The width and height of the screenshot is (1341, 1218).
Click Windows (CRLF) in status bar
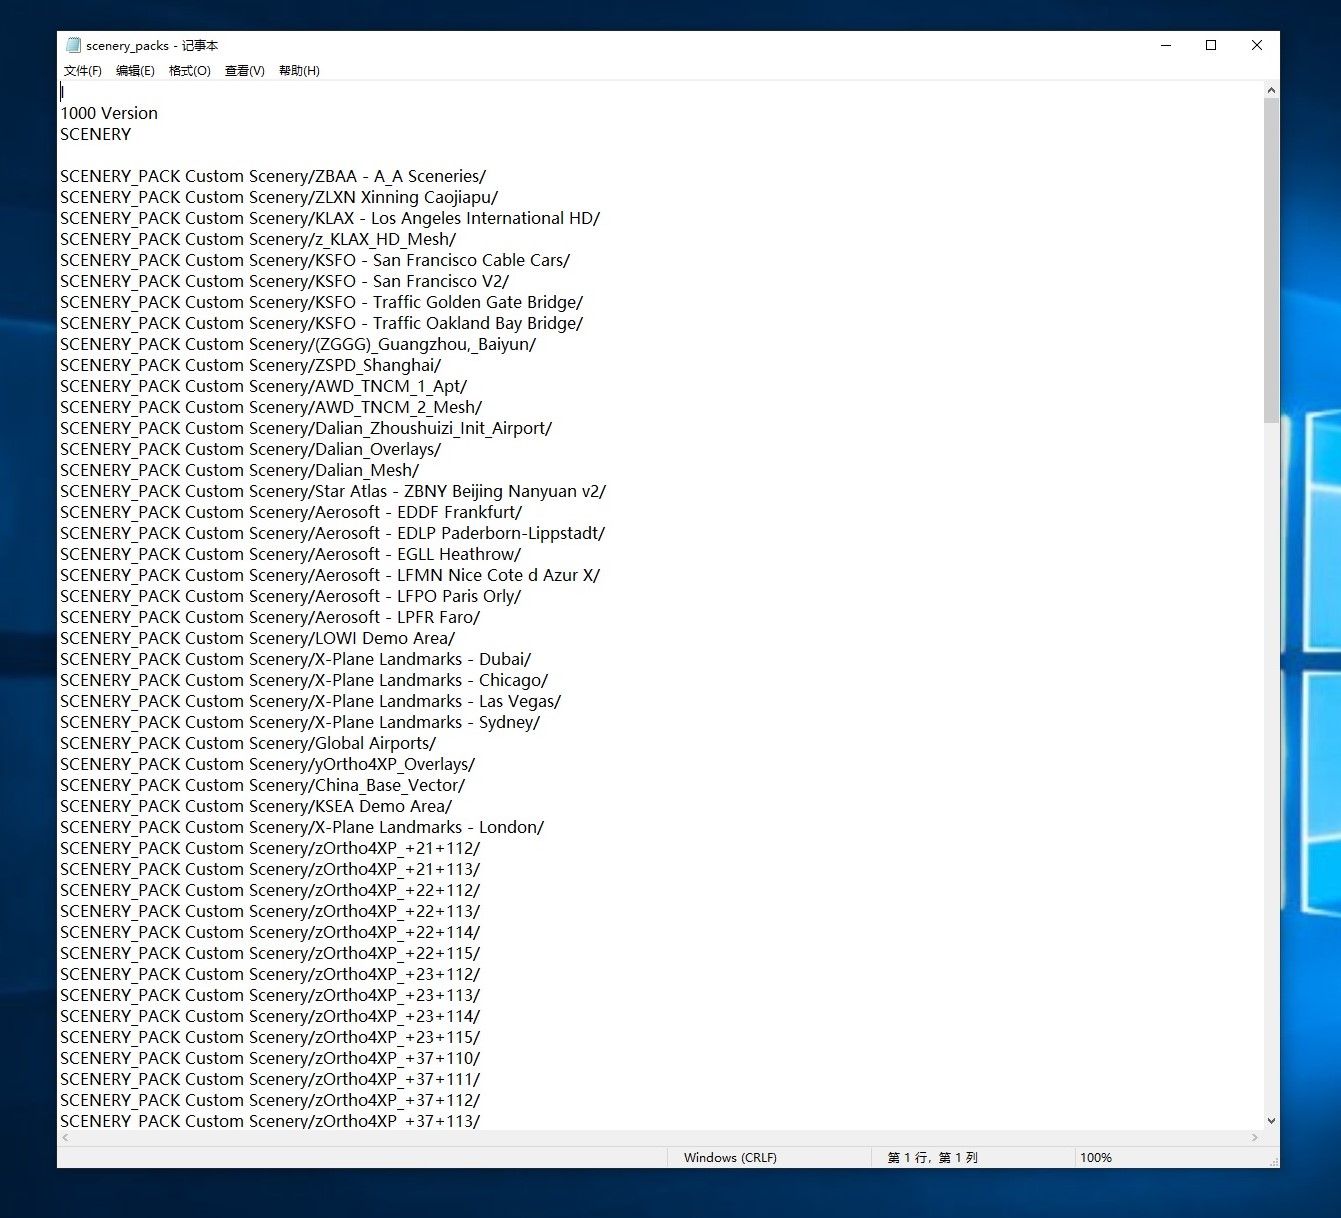(730, 1157)
